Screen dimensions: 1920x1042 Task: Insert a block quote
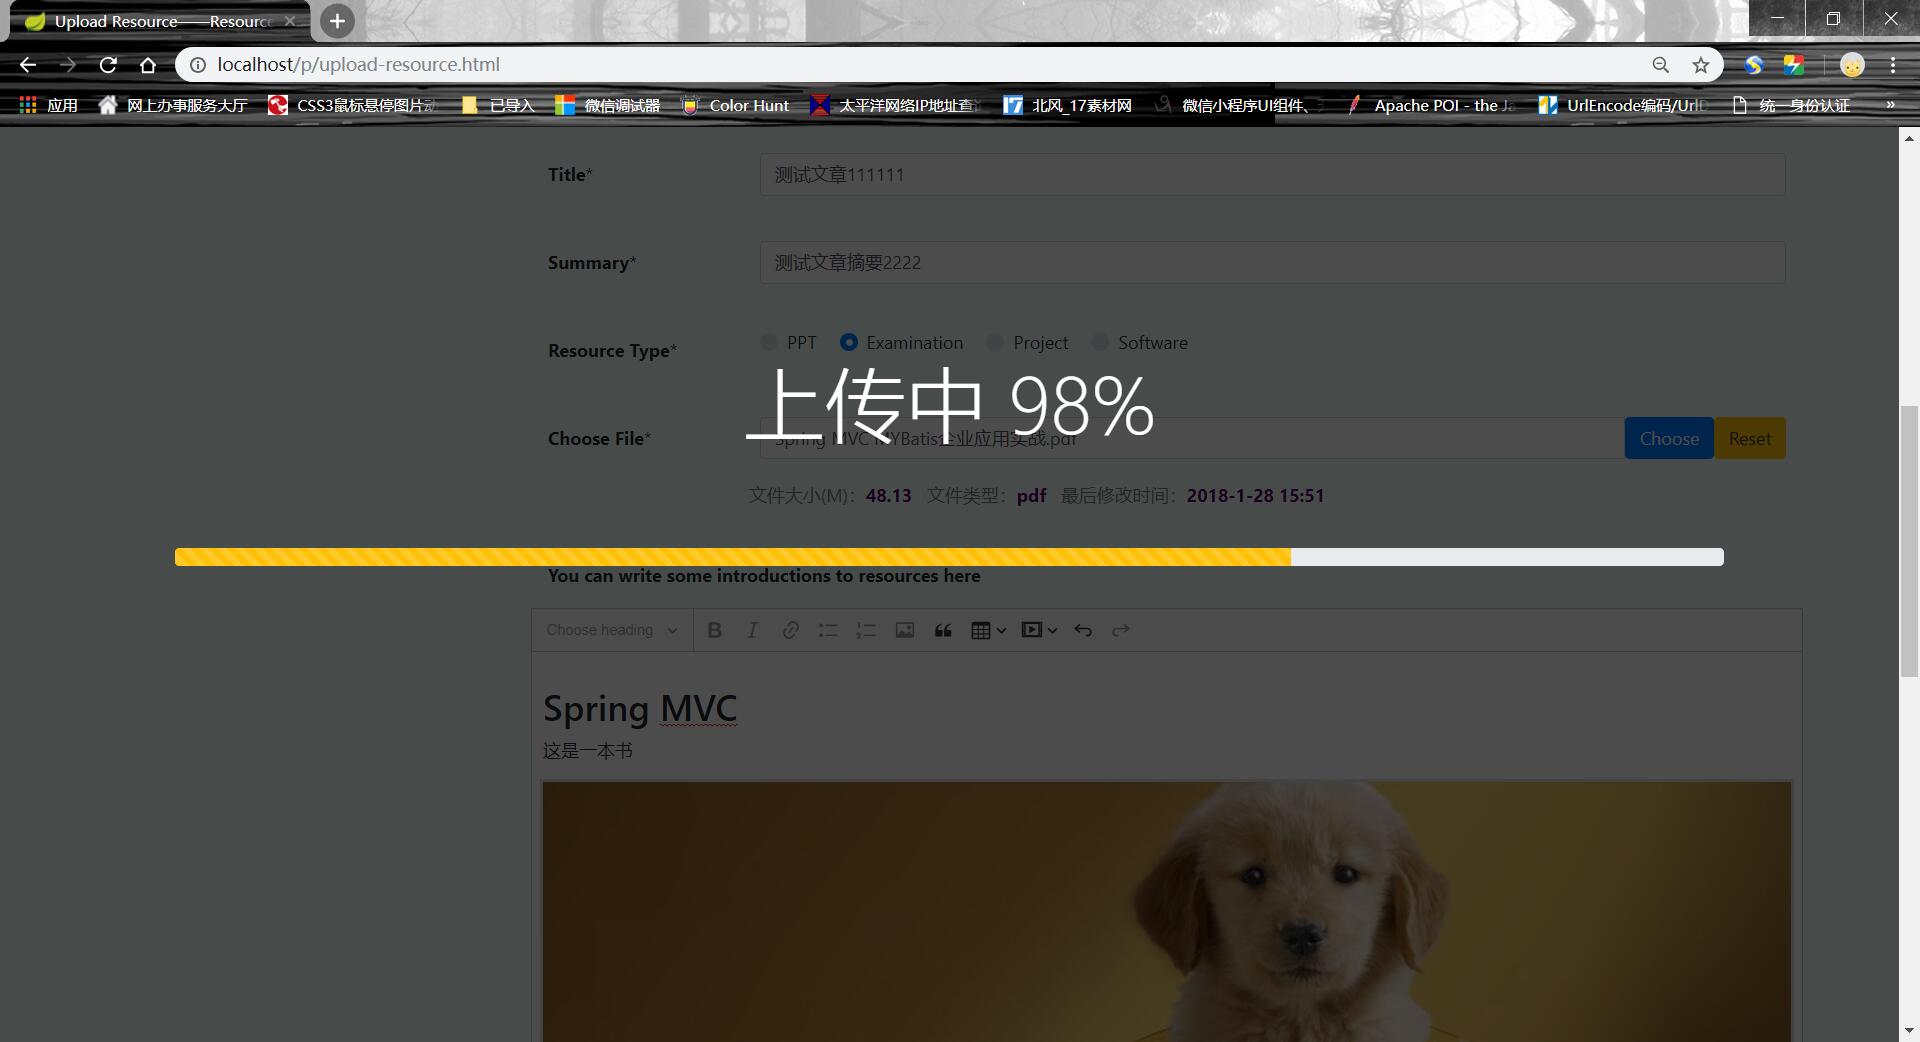(942, 630)
